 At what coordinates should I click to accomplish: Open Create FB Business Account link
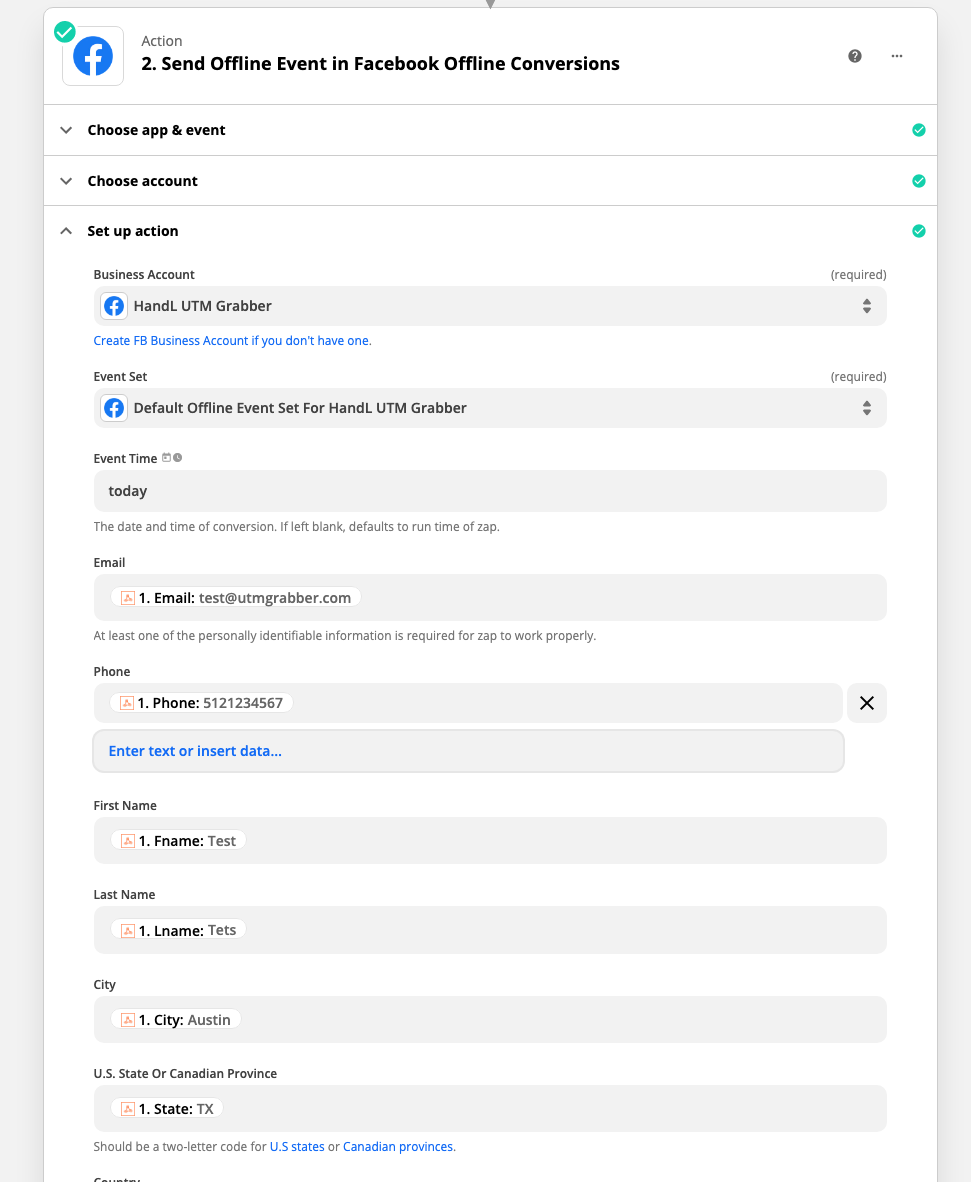coord(232,341)
